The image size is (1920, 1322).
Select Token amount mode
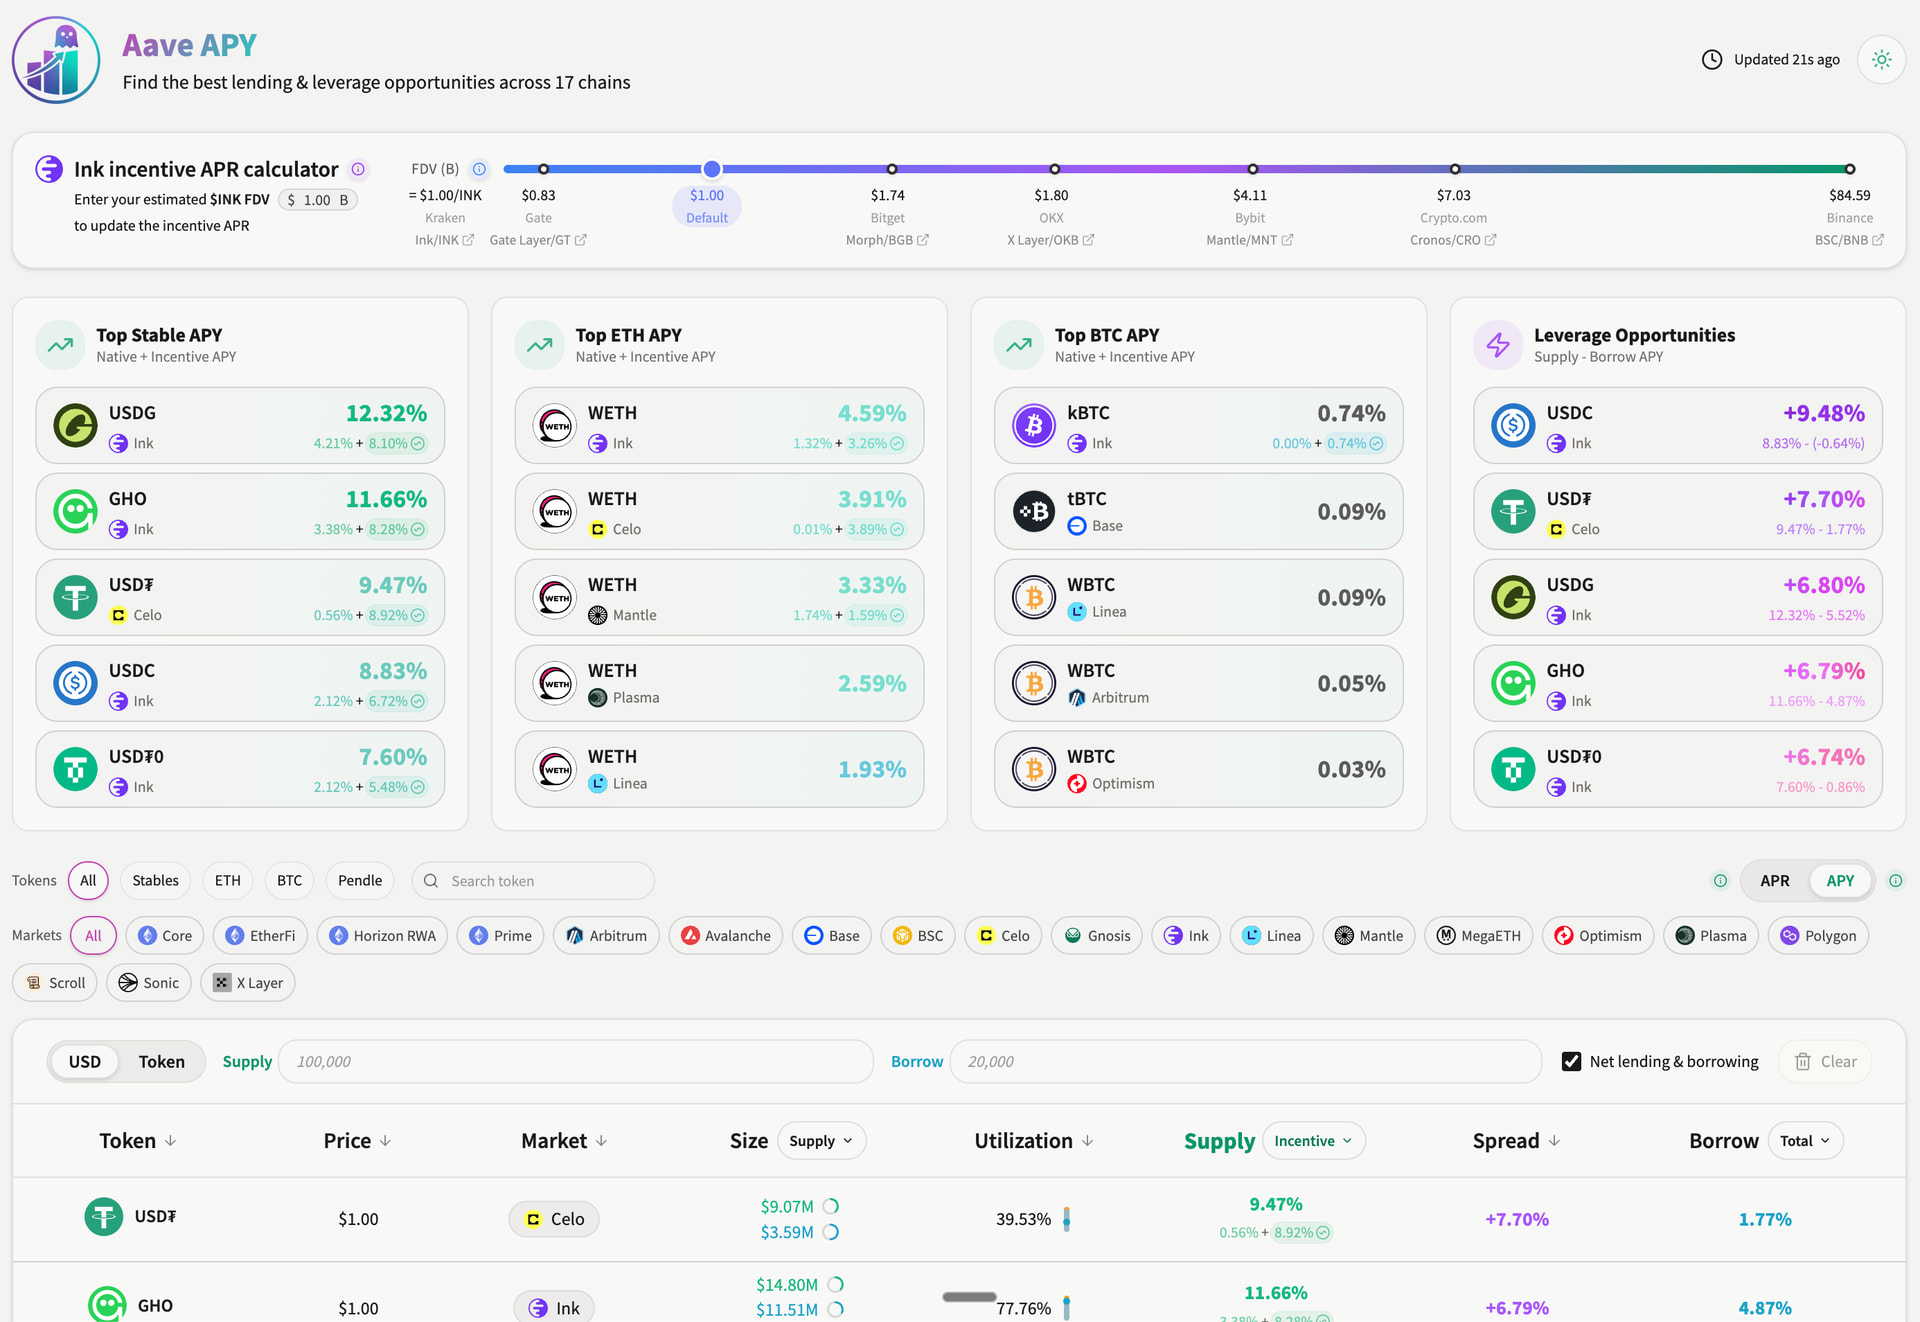click(161, 1062)
